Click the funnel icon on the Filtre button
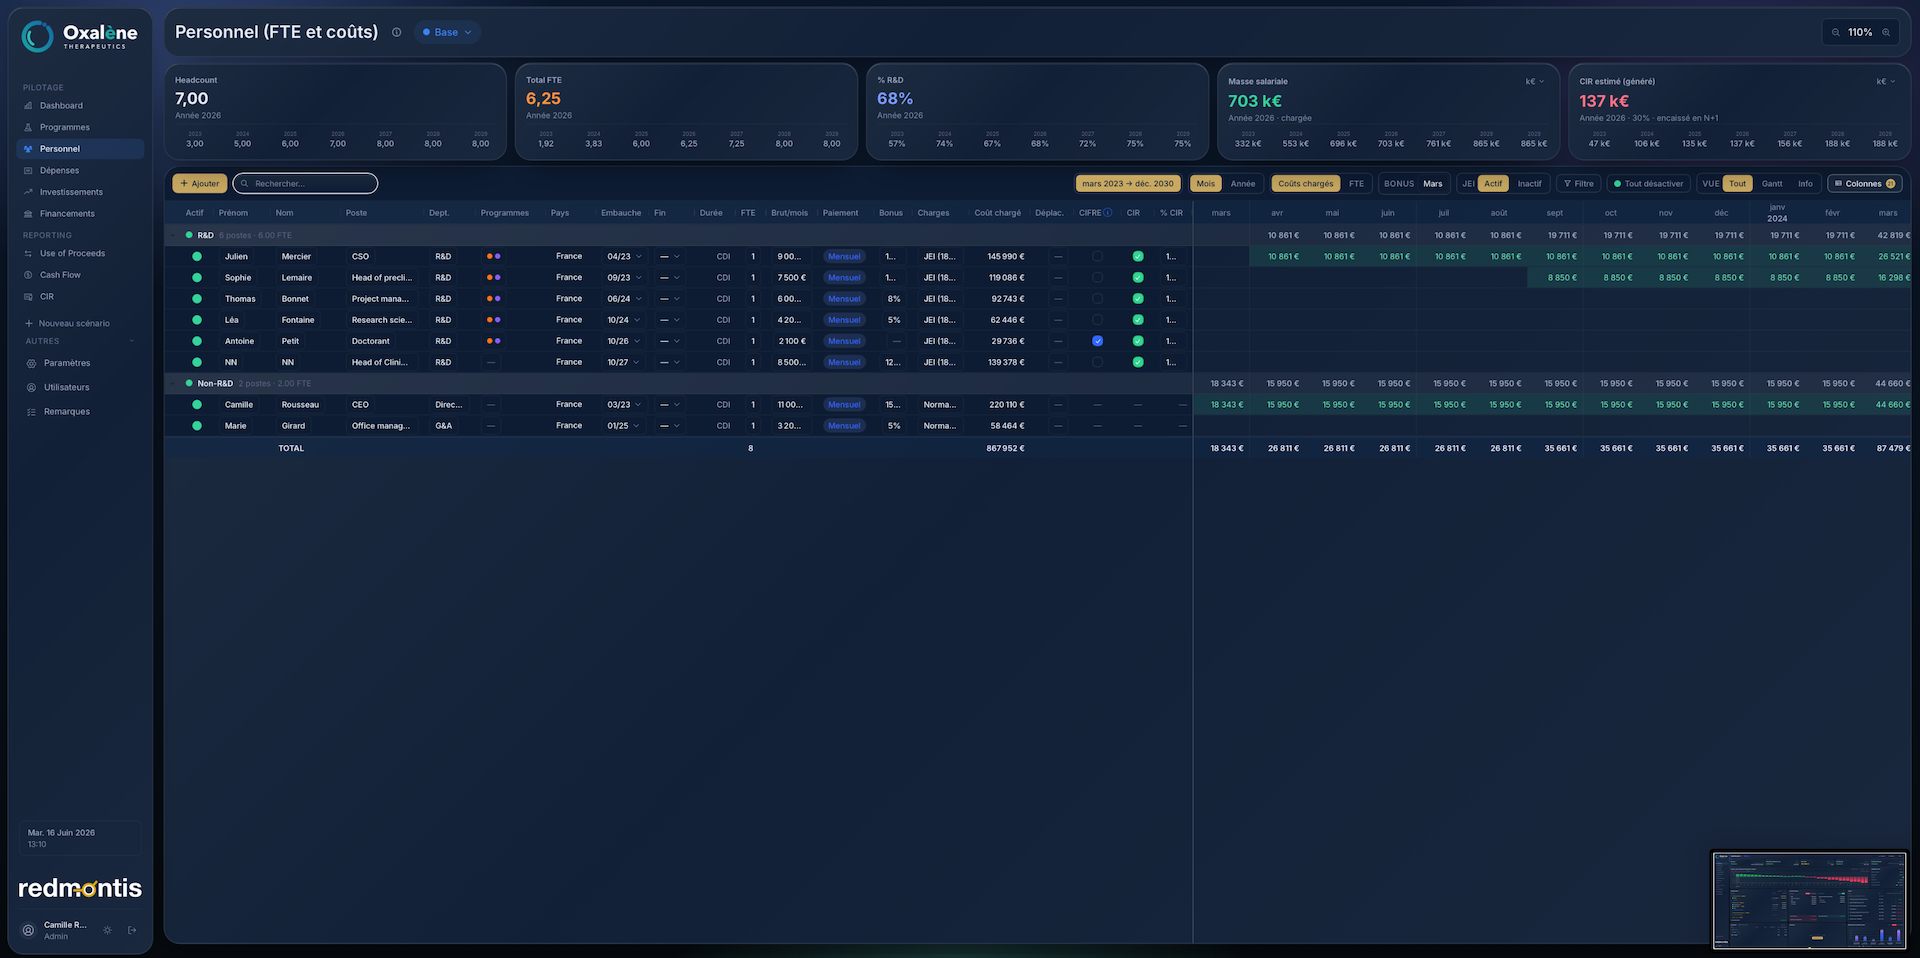The width and height of the screenshot is (1920, 958). pyautogui.click(x=1567, y=184)
